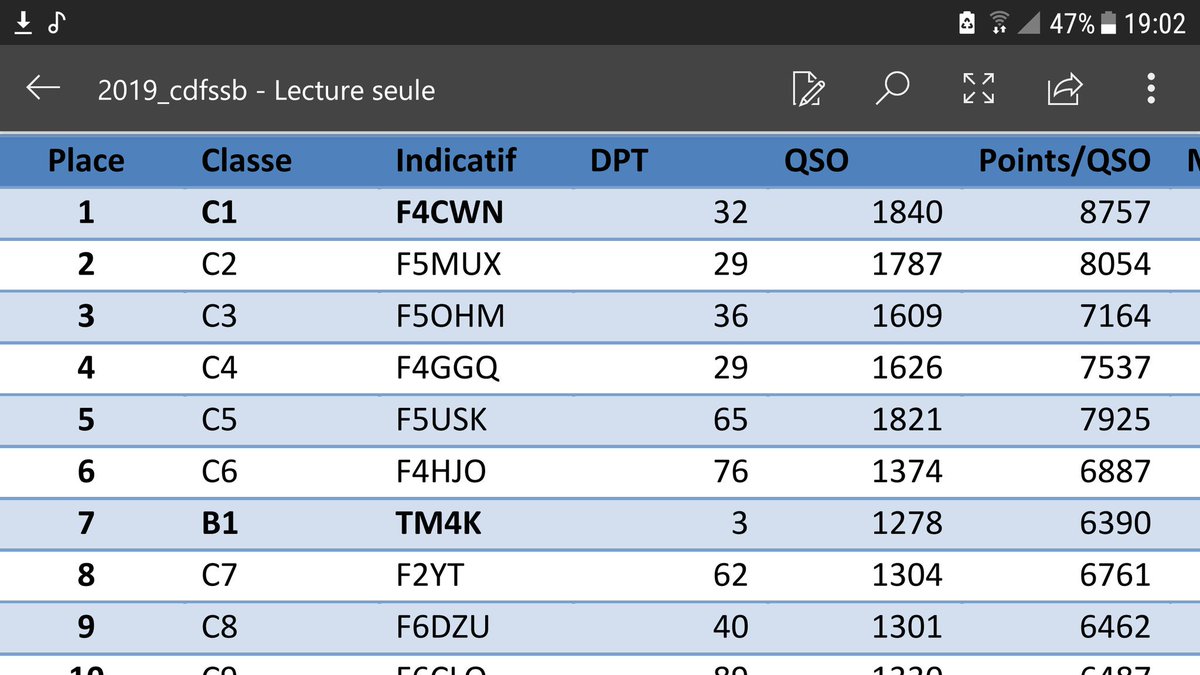Select cell F4GGQ

tap(447, 368)
